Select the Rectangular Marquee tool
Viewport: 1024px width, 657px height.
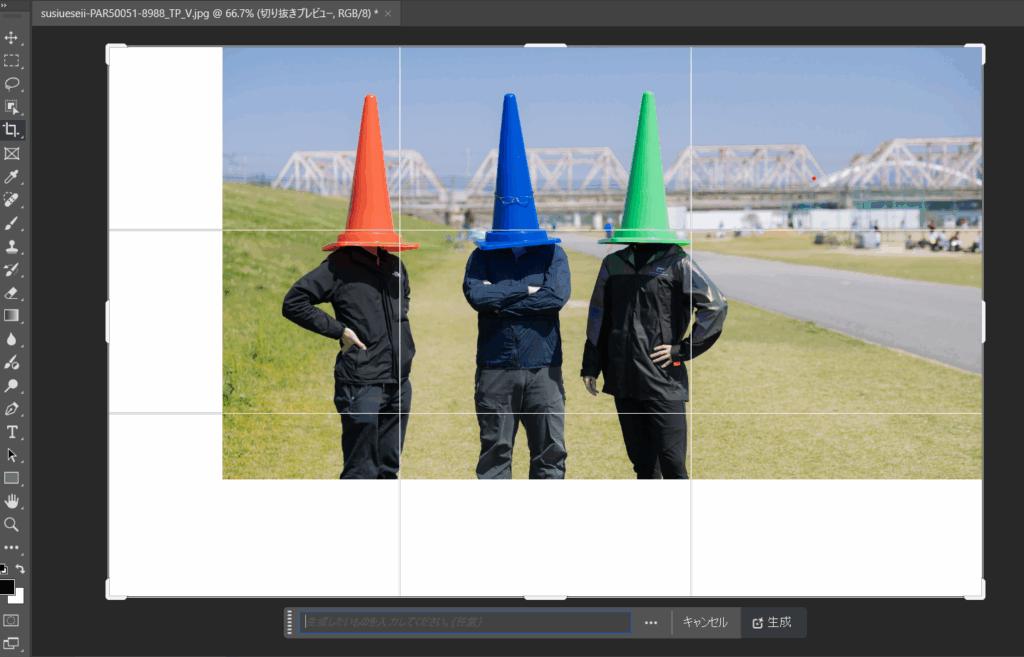[x=12, y=61]
